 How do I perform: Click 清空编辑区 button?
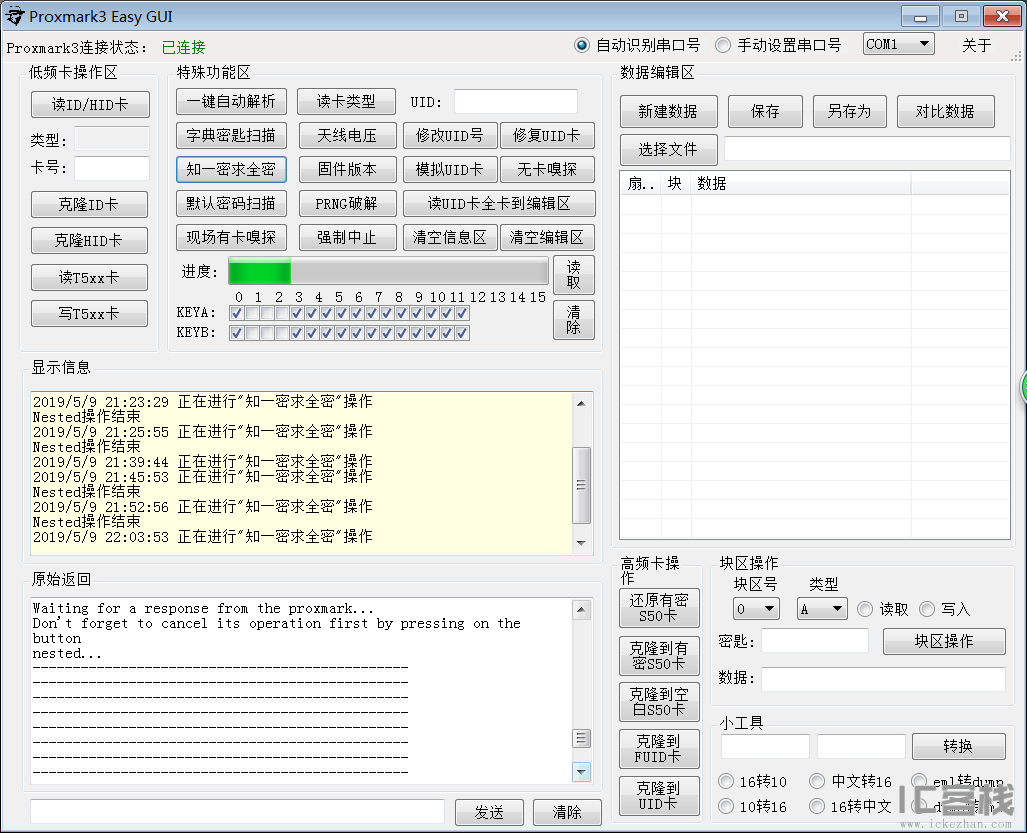pyautogui.click(x=547, y=238)
